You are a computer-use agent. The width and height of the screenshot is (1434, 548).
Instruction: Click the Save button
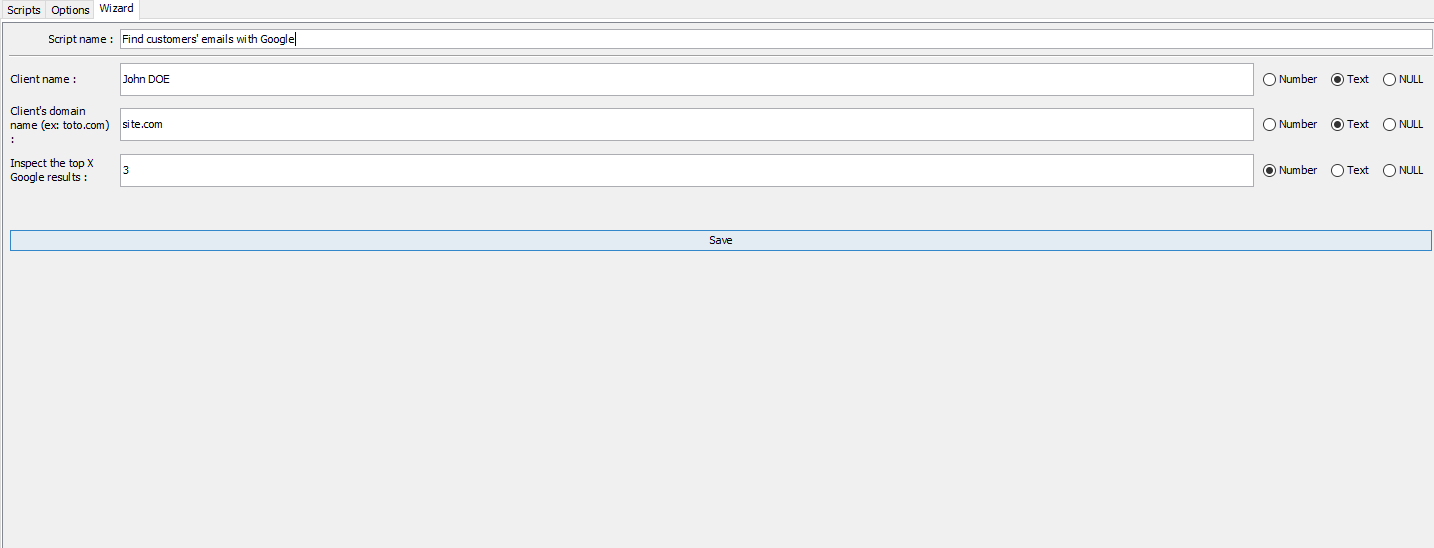[721, 241]
